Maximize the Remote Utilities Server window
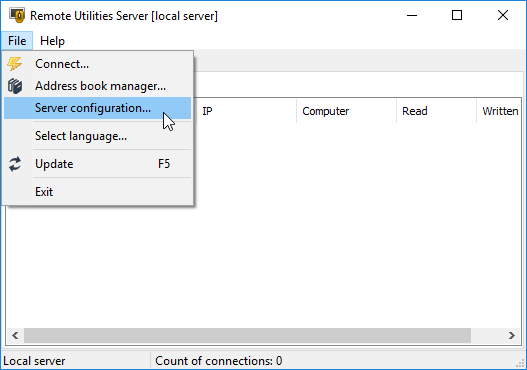 point(457,15)
